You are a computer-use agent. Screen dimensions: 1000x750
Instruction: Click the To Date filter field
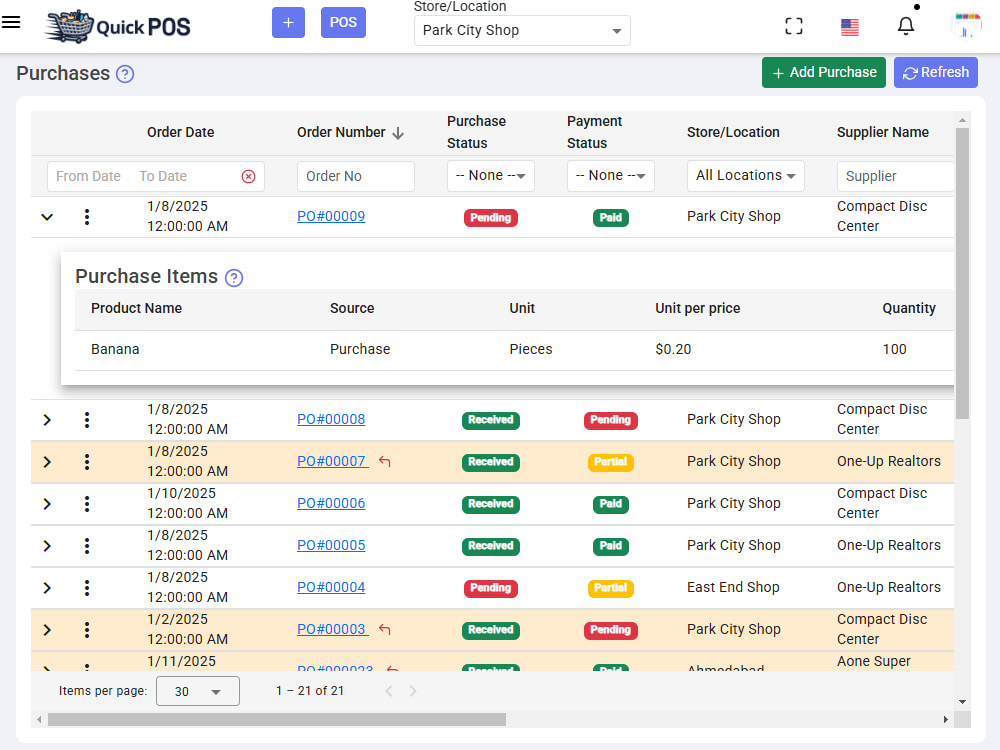click(x=163, y=176)
